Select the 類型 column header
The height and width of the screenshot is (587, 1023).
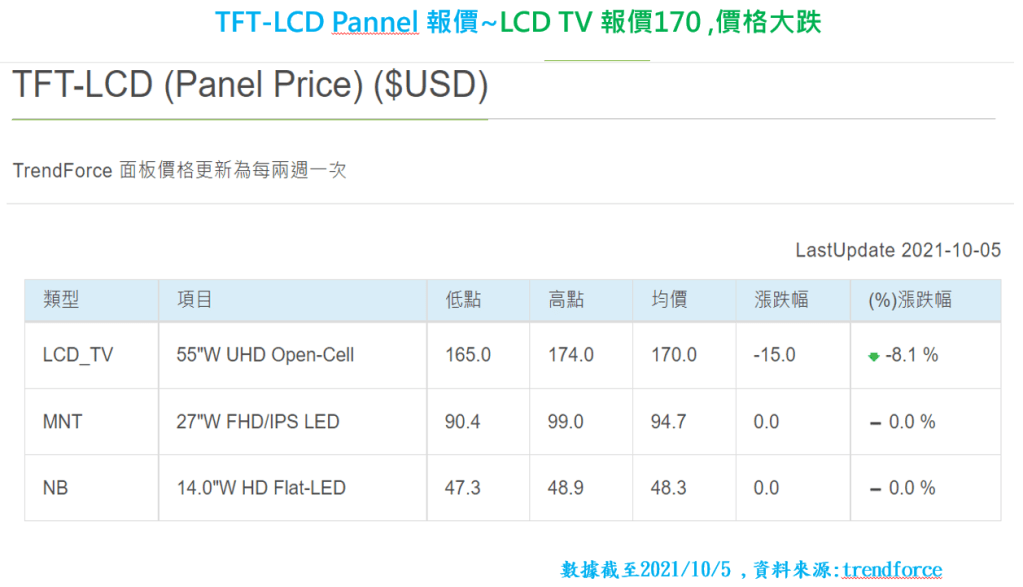61,300
